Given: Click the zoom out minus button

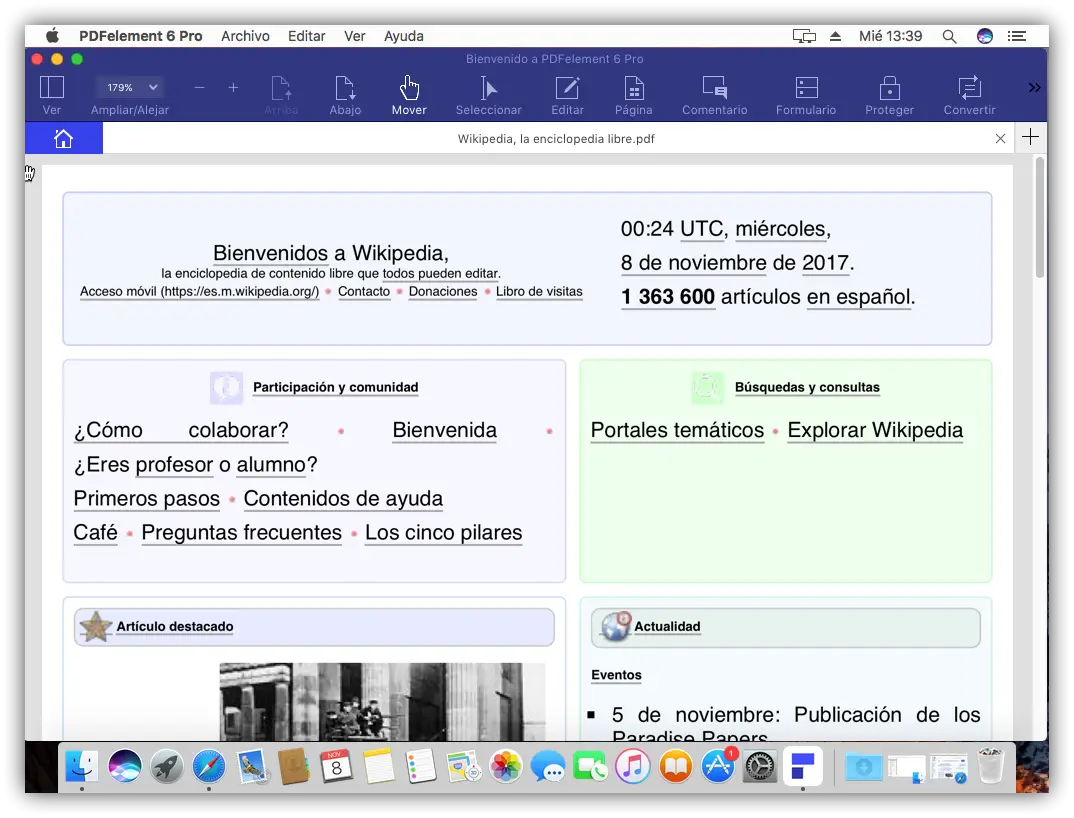Looking at the screenshot, I should click(199, 88).
